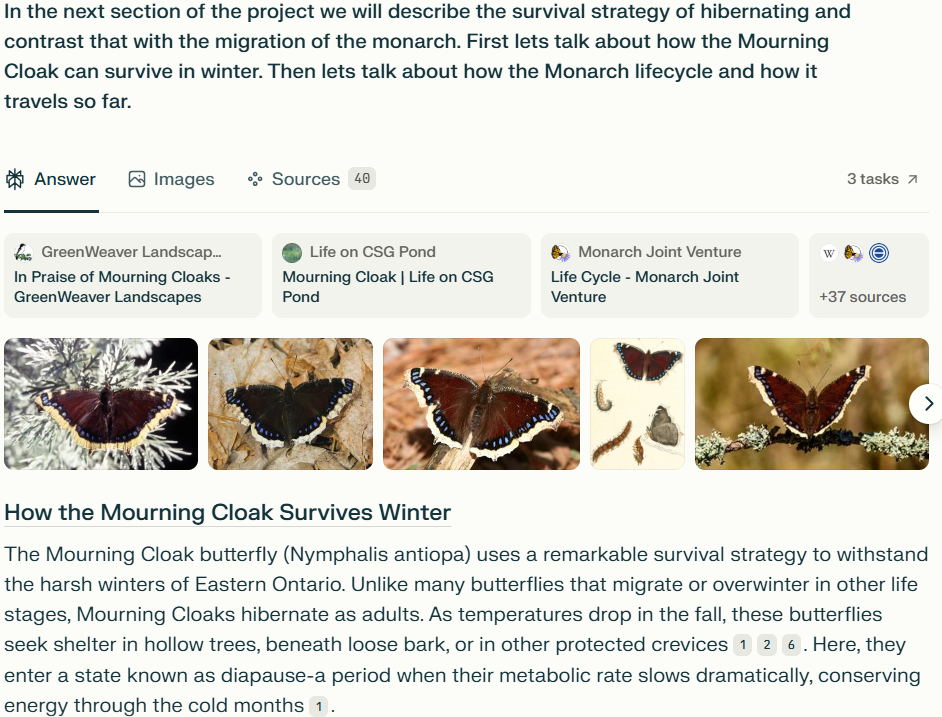
Task: Open the butterfly on lichen branch image
Action: click(811, 403)
